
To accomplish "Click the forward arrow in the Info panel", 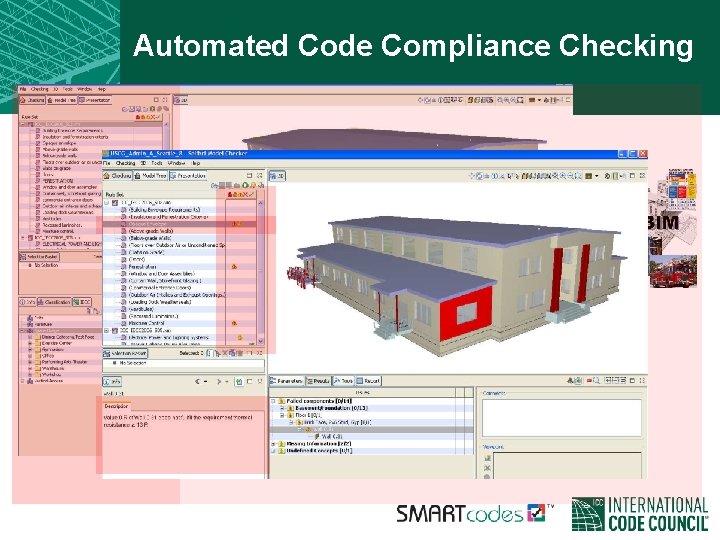I will pyautogui.click(x=219, y=382).
